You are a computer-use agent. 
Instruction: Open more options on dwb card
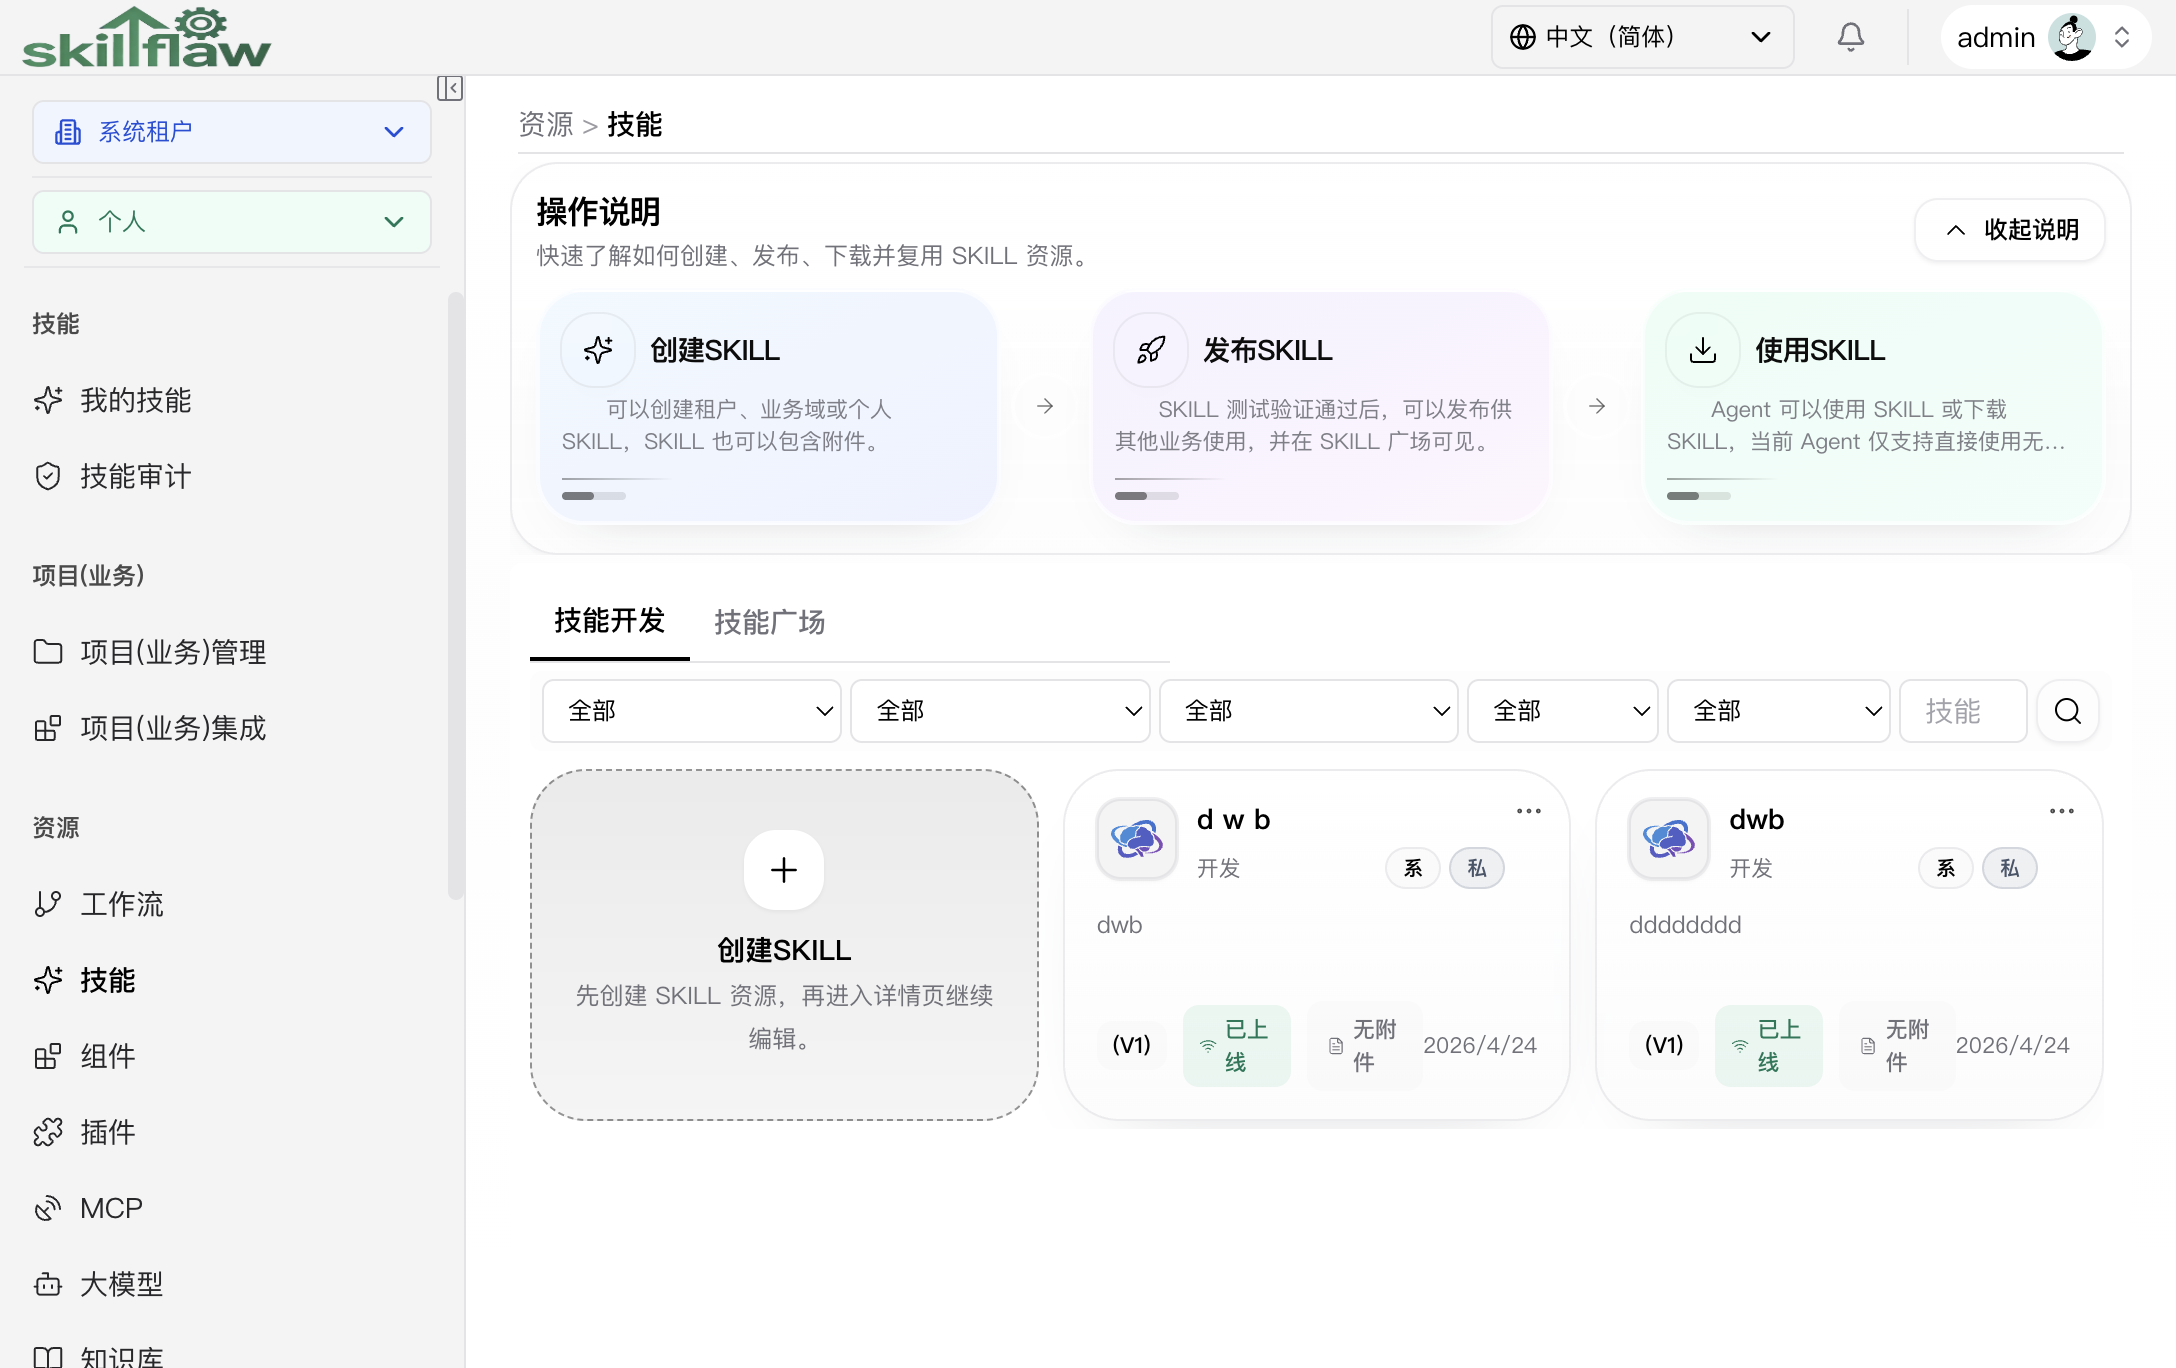pyautogui.click(x=2061, y=811)
